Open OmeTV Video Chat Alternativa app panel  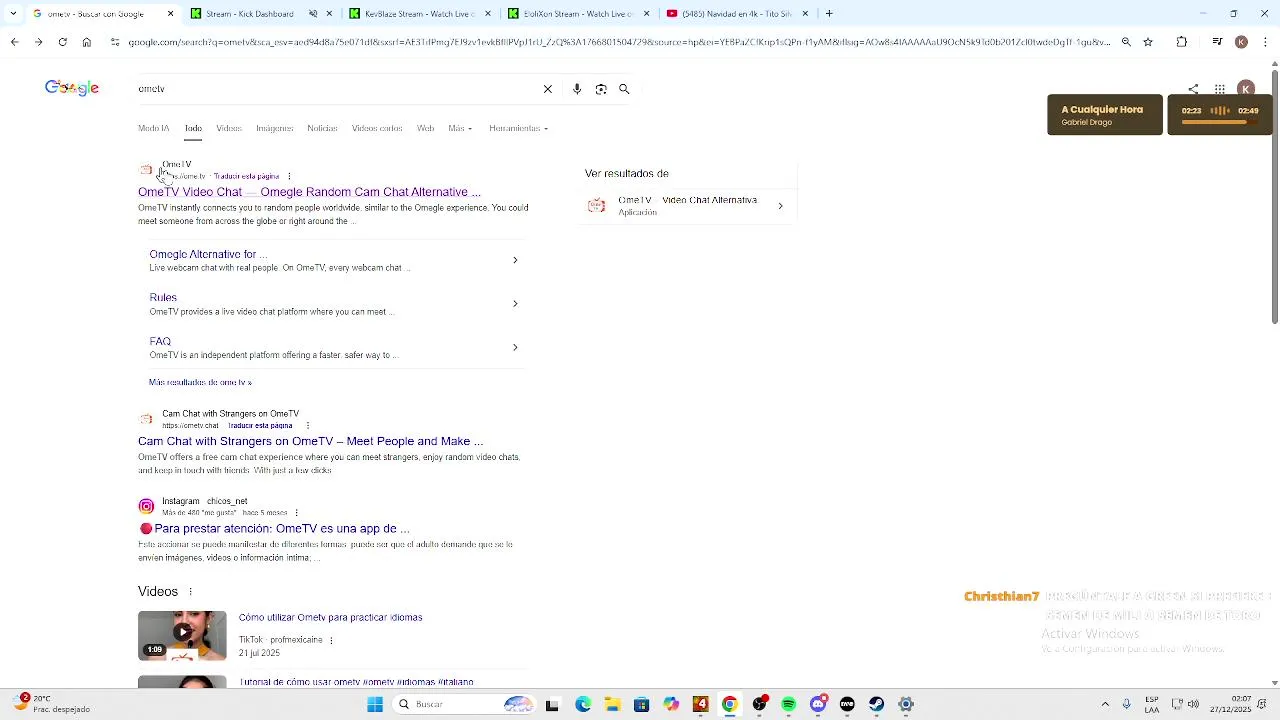(x=687, y=206)
